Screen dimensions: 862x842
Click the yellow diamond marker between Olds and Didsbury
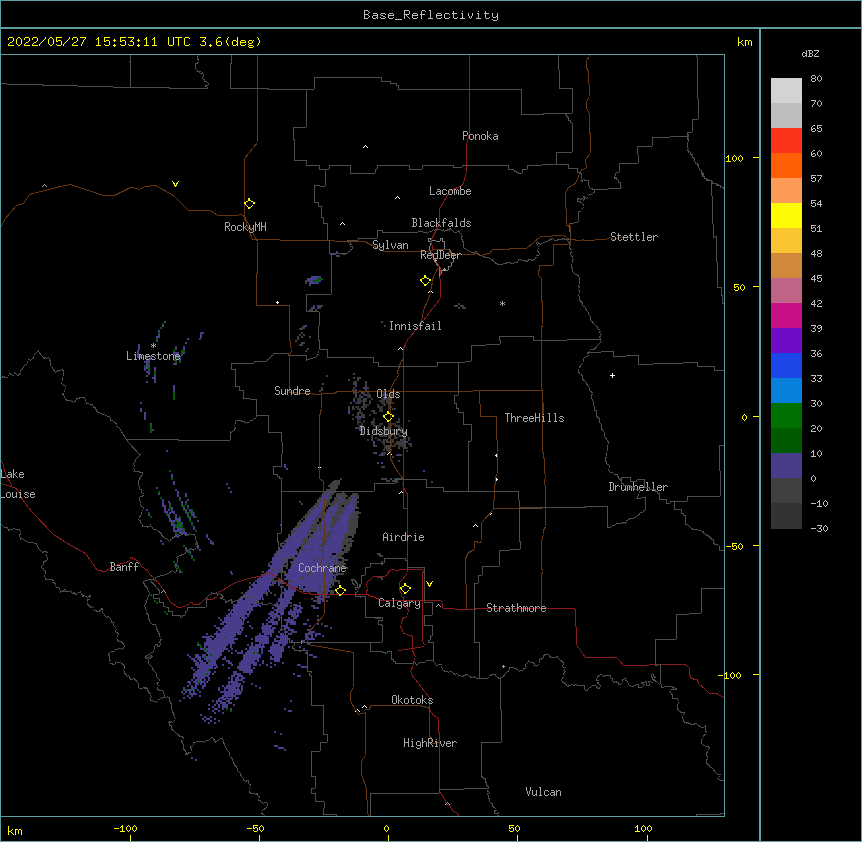pos(388,417)
